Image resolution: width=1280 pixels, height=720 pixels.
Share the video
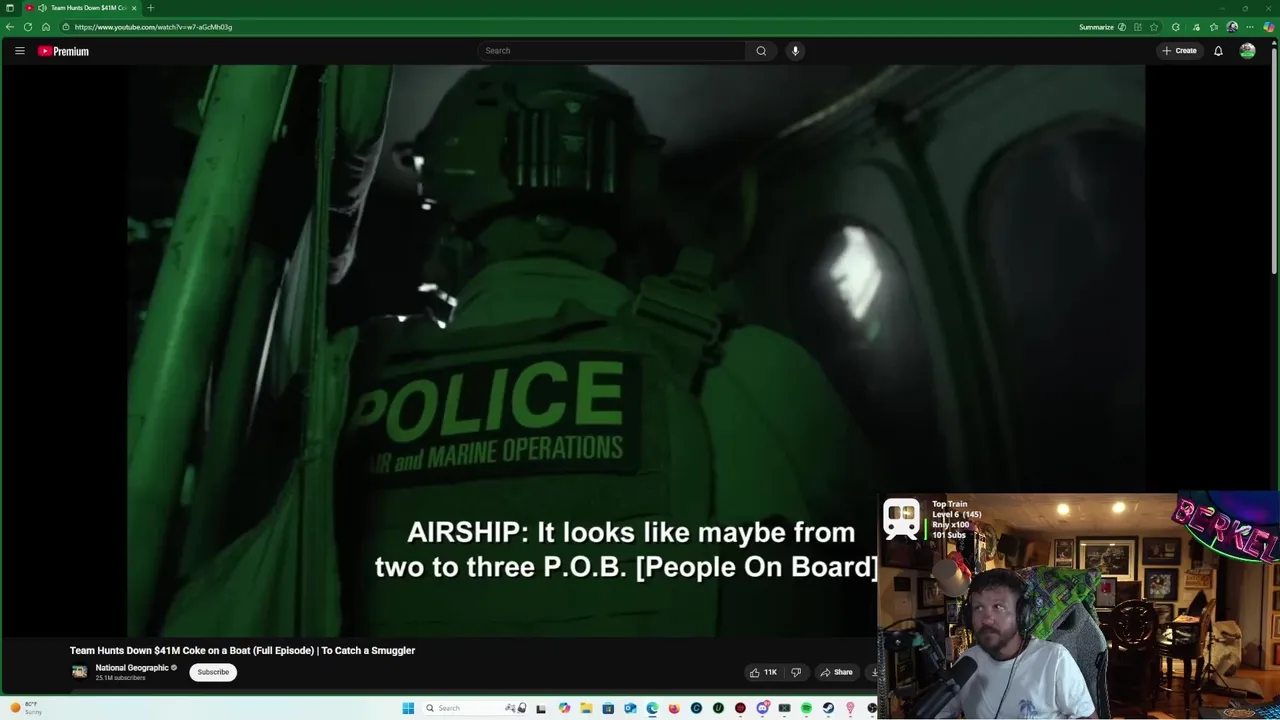pyautogui.click(x=836, y=672)
